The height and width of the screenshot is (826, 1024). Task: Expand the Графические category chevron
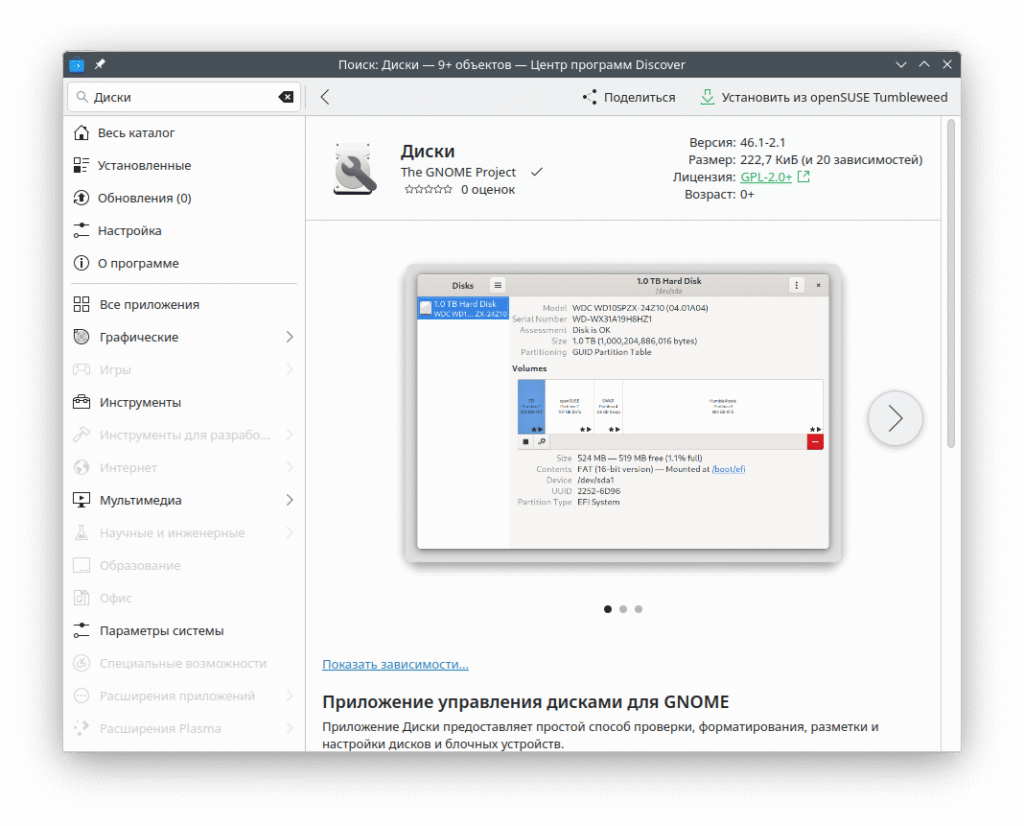290,337
